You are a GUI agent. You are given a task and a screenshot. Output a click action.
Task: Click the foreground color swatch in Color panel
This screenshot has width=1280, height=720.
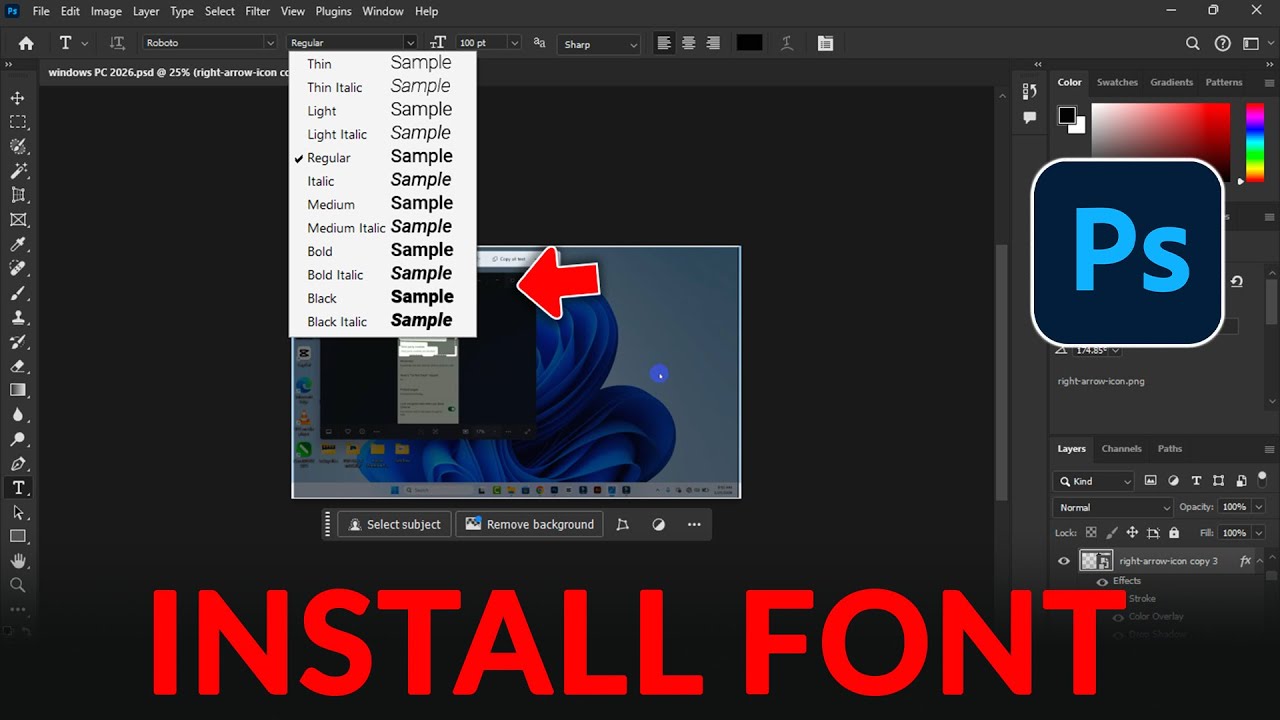pos(1067,114)
